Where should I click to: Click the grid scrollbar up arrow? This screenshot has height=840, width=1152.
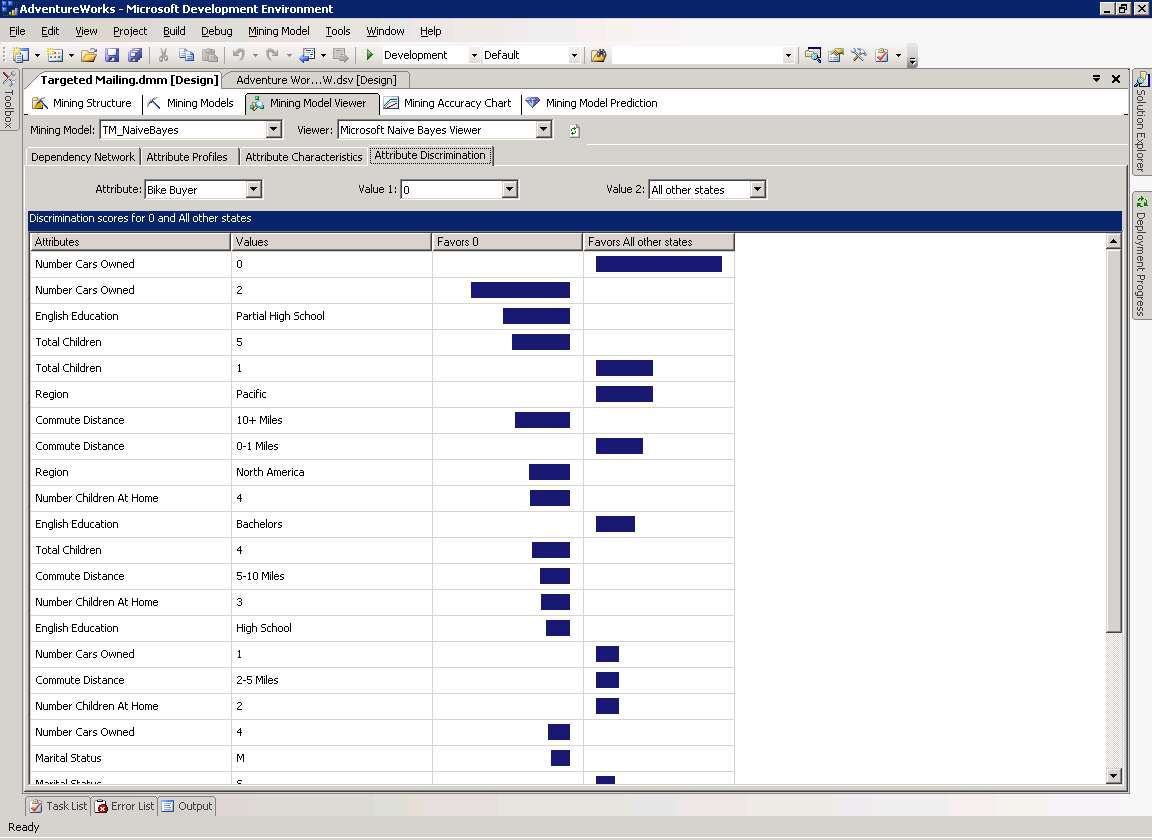pos(1113,241)
